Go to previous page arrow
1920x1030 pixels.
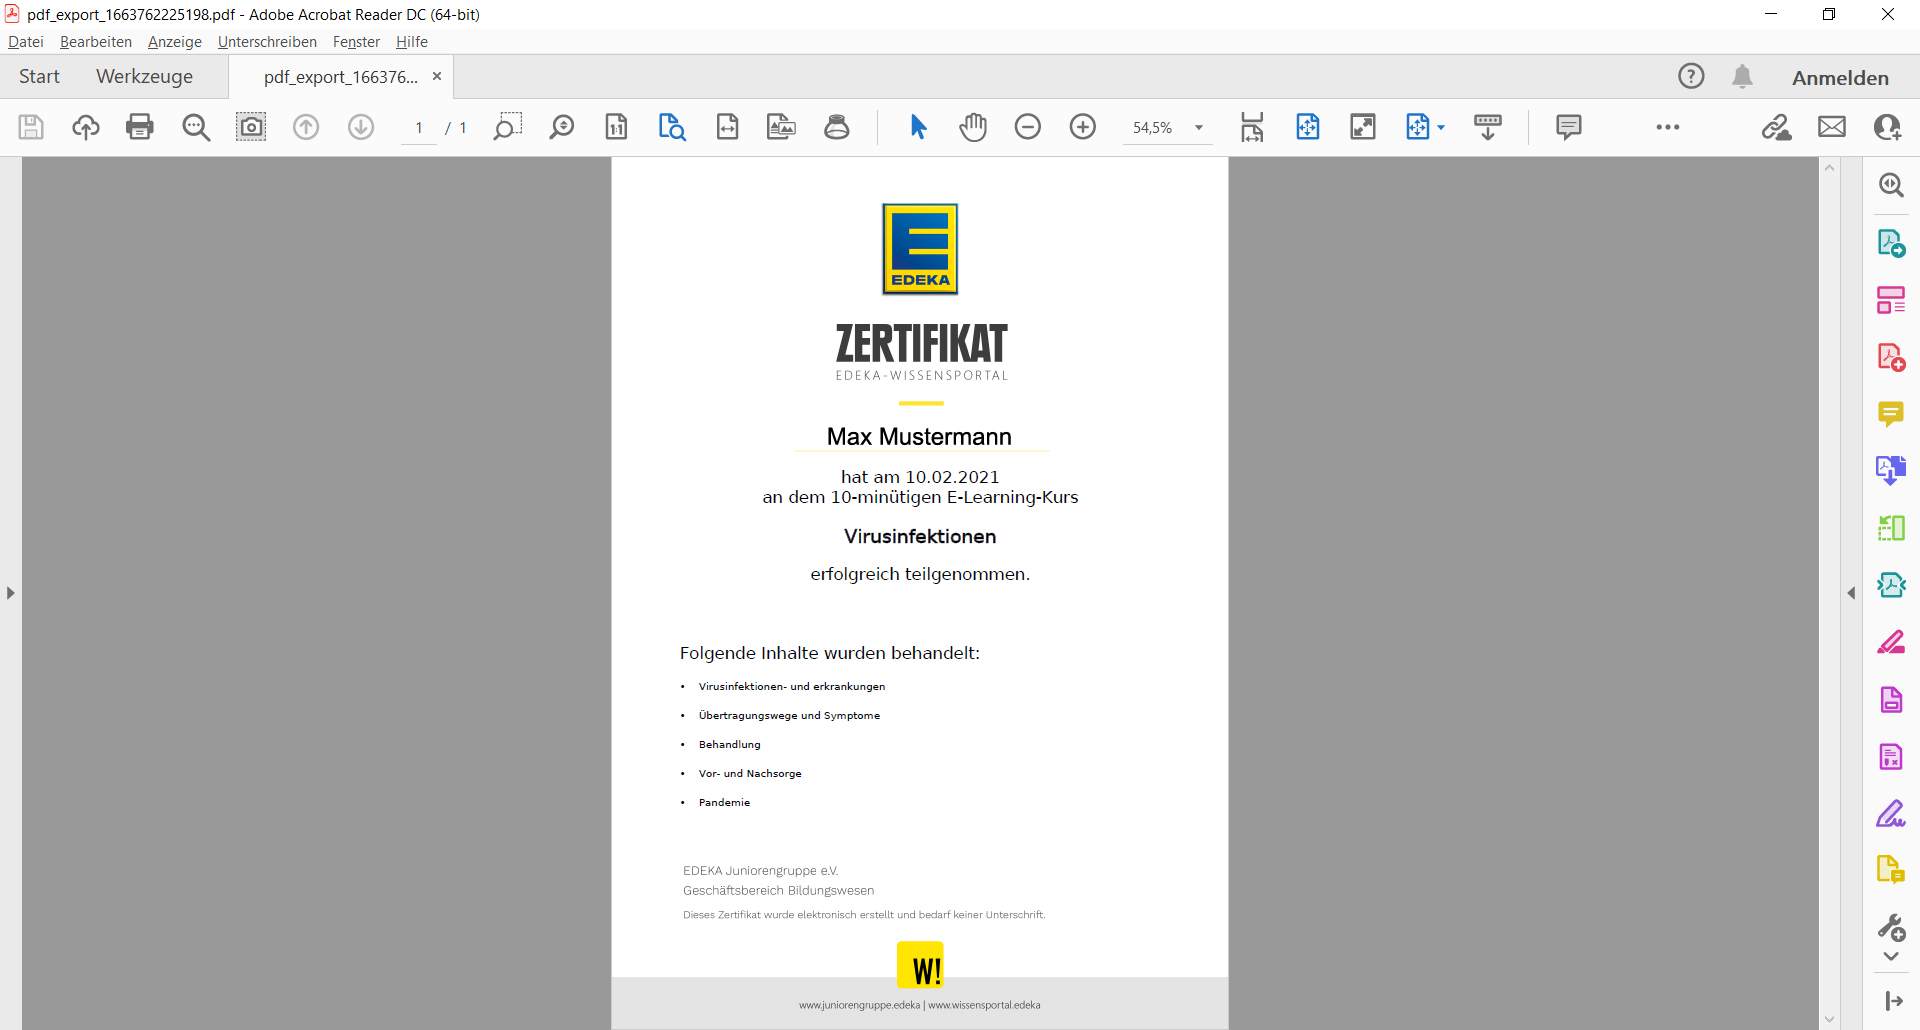(306, 127)
